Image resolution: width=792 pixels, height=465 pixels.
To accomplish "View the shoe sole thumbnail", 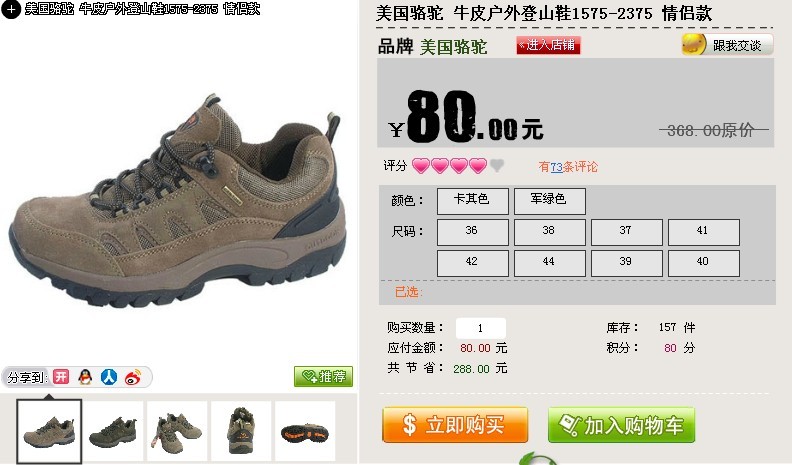I will tap(305, 431).
